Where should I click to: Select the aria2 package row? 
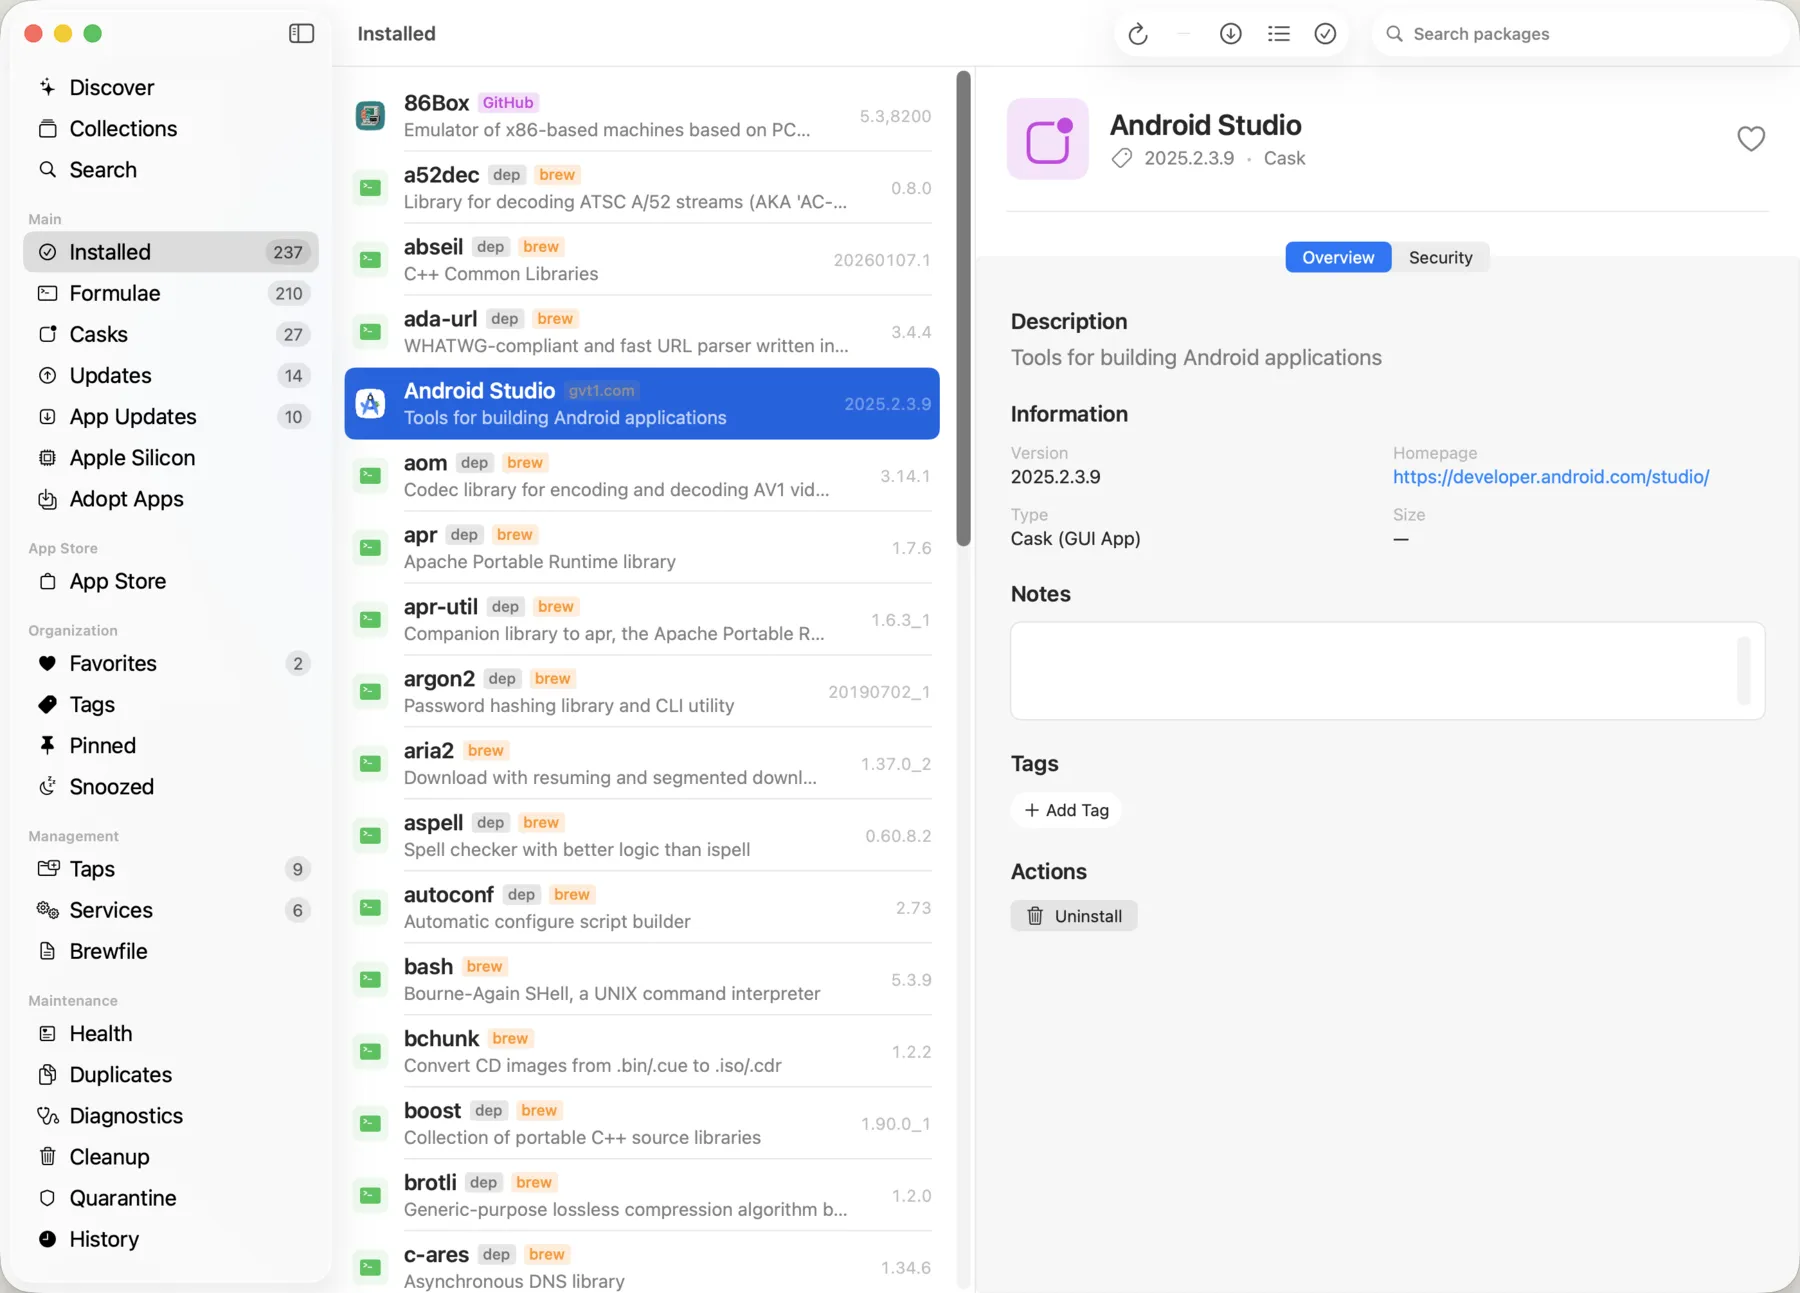pos(642,764)
